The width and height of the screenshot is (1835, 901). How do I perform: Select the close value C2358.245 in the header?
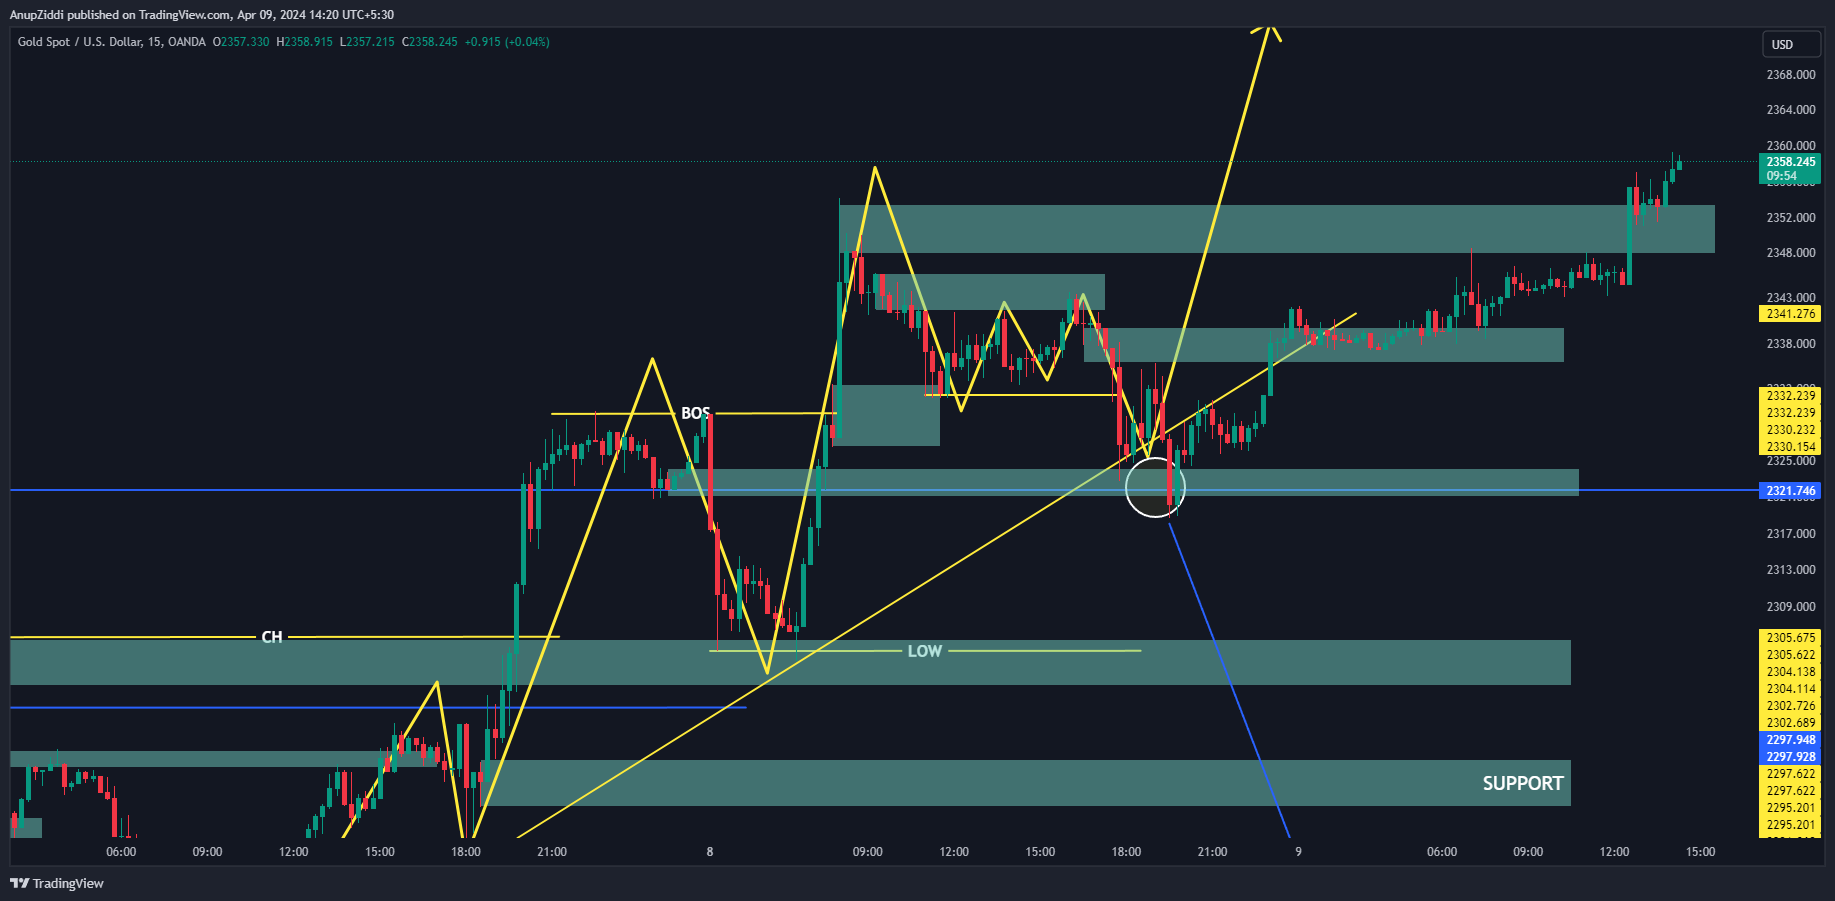[430, 42]
